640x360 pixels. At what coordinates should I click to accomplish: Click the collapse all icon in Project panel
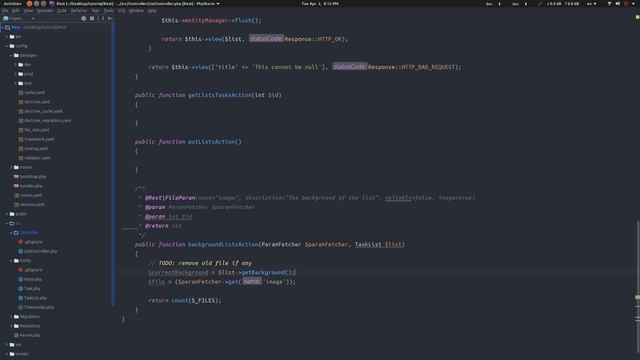pyautogui.click(x=92, y=18)
